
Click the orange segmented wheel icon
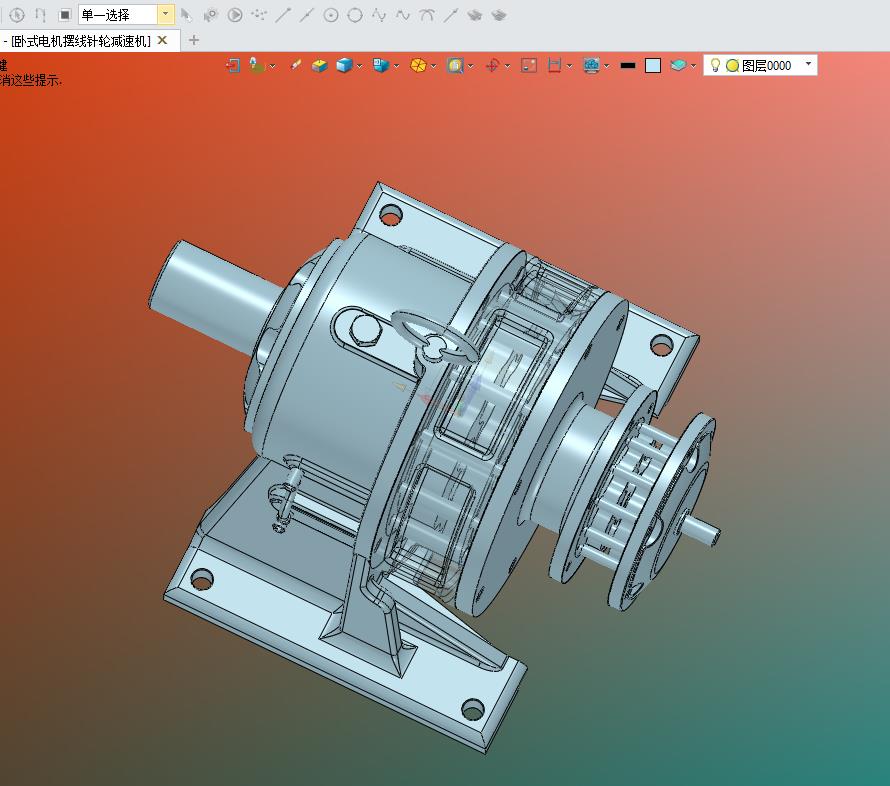(418, 66)
